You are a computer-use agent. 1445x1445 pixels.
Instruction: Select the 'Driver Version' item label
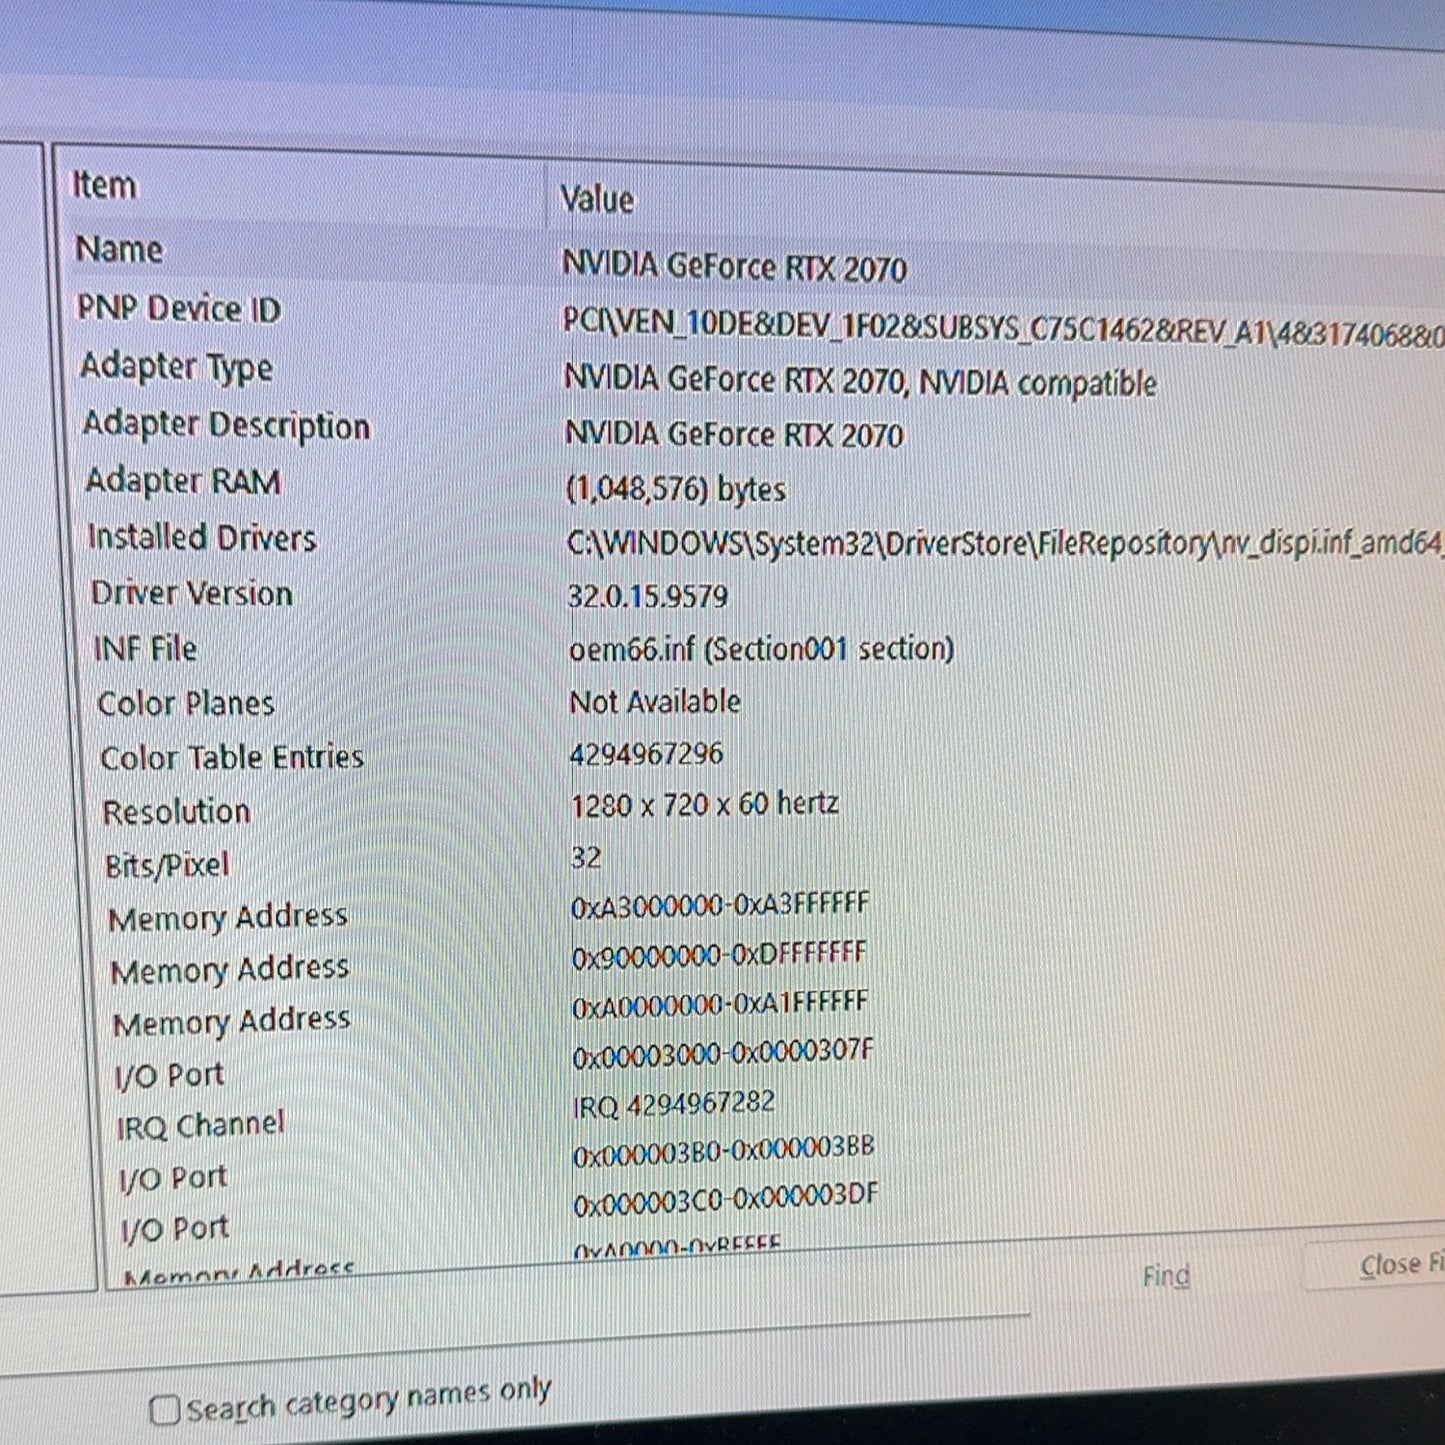[192, 593]
